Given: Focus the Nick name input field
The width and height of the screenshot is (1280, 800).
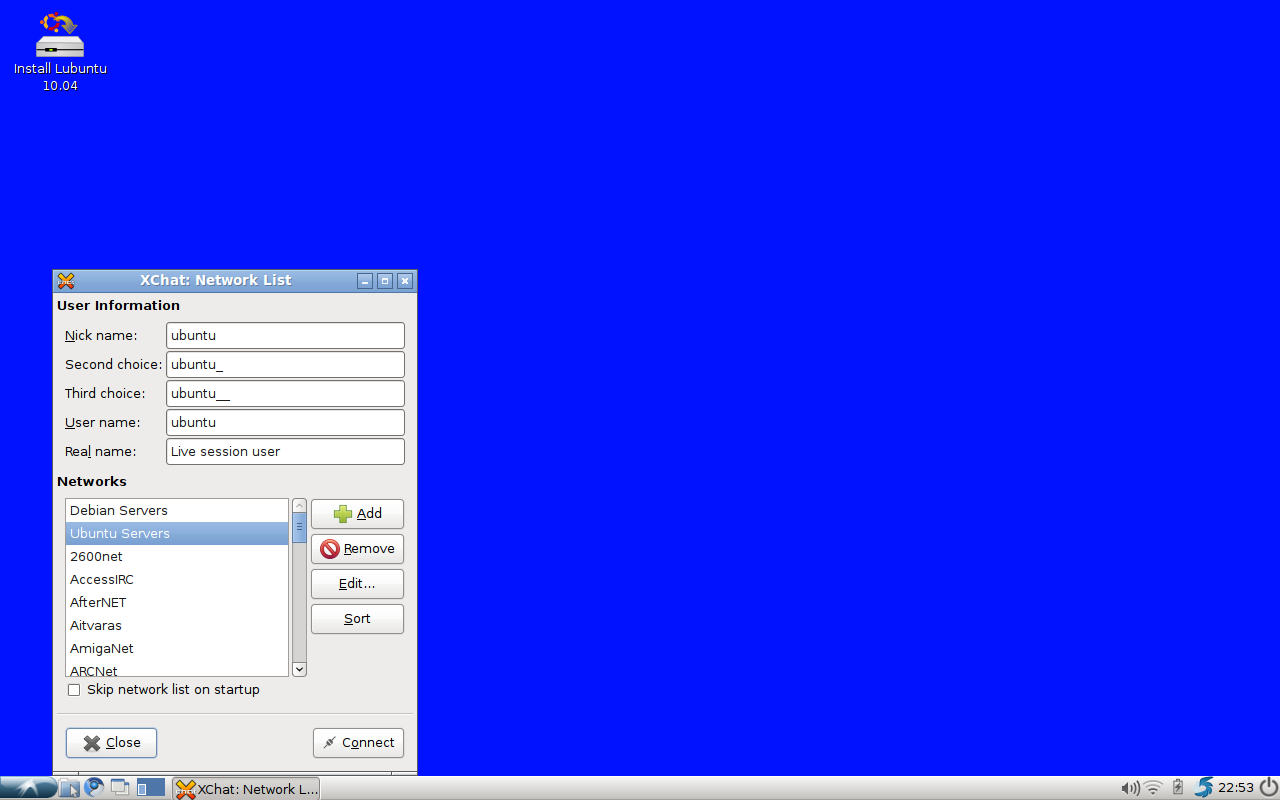Looking at the screenshot, I should [x=285, y=336].
